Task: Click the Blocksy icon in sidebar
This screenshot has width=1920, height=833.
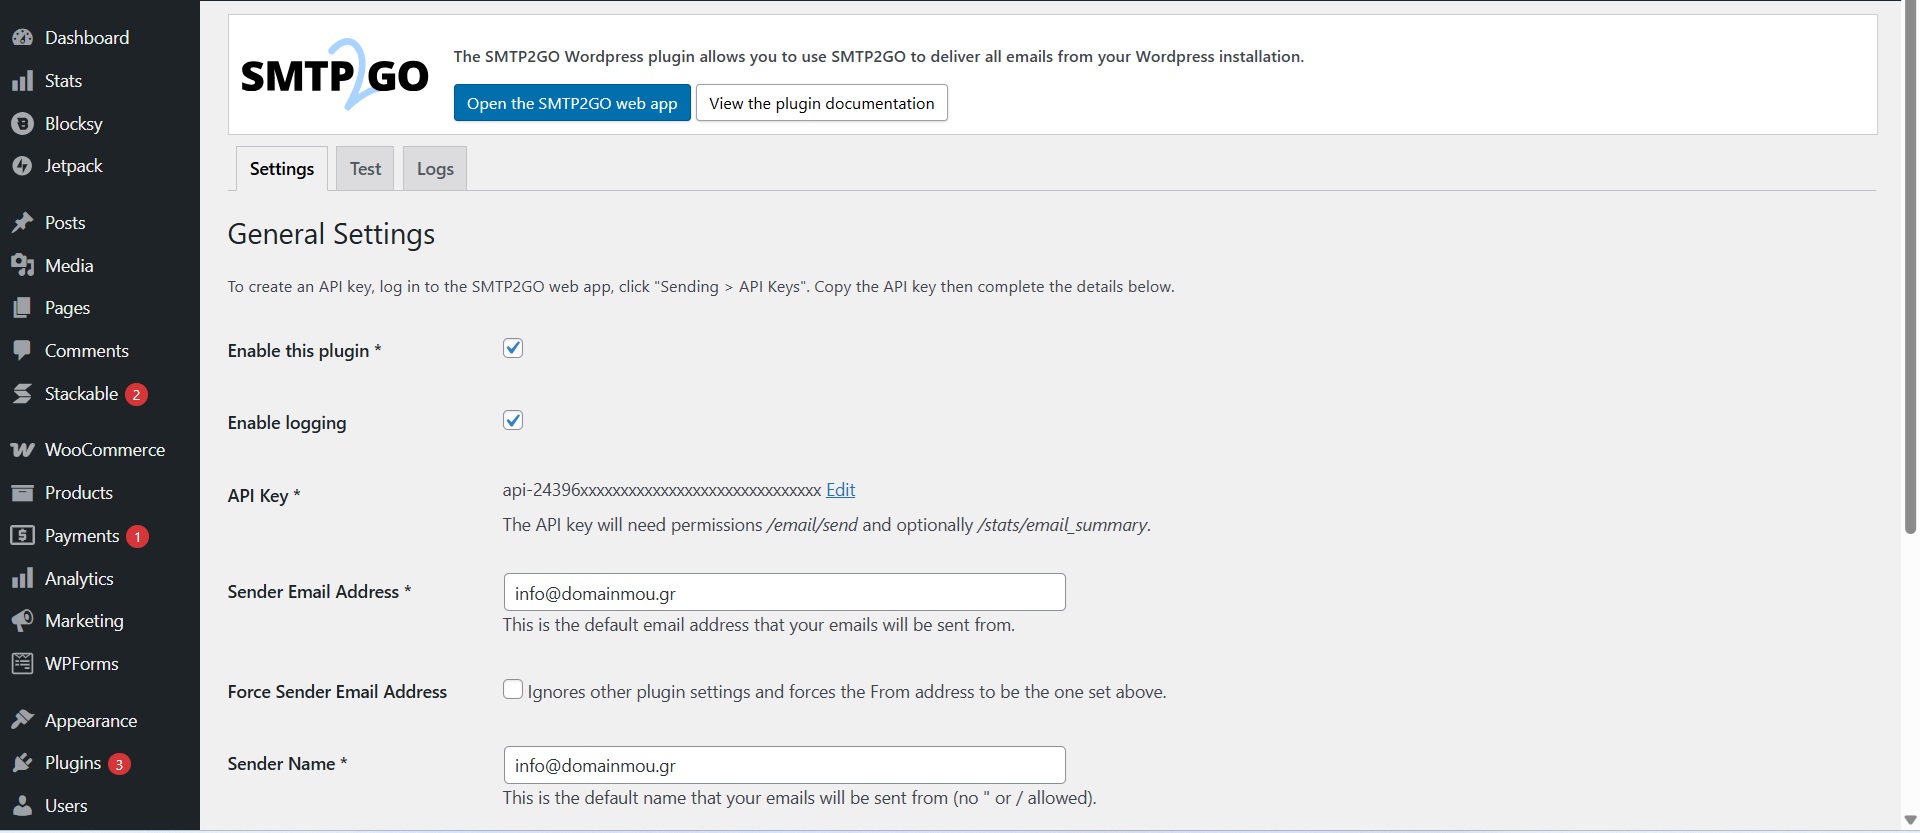Action: point(22,124)
